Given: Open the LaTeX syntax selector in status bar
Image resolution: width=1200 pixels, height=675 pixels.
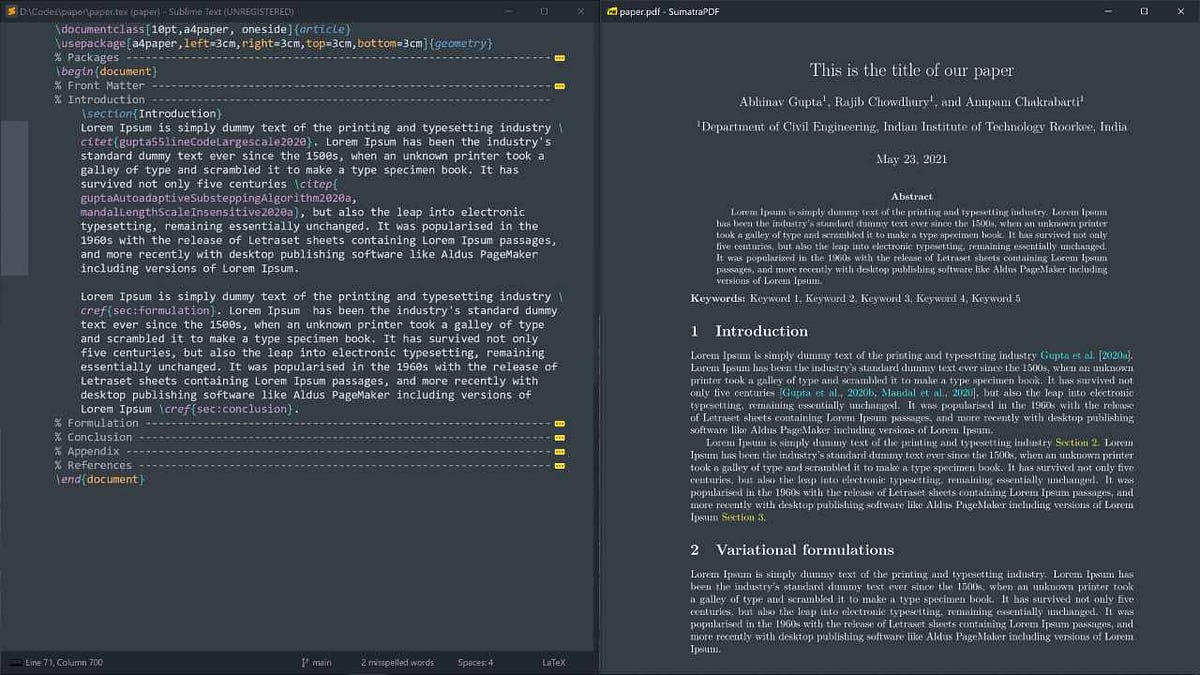Looking at the screenshot, I should coord(553,662).
